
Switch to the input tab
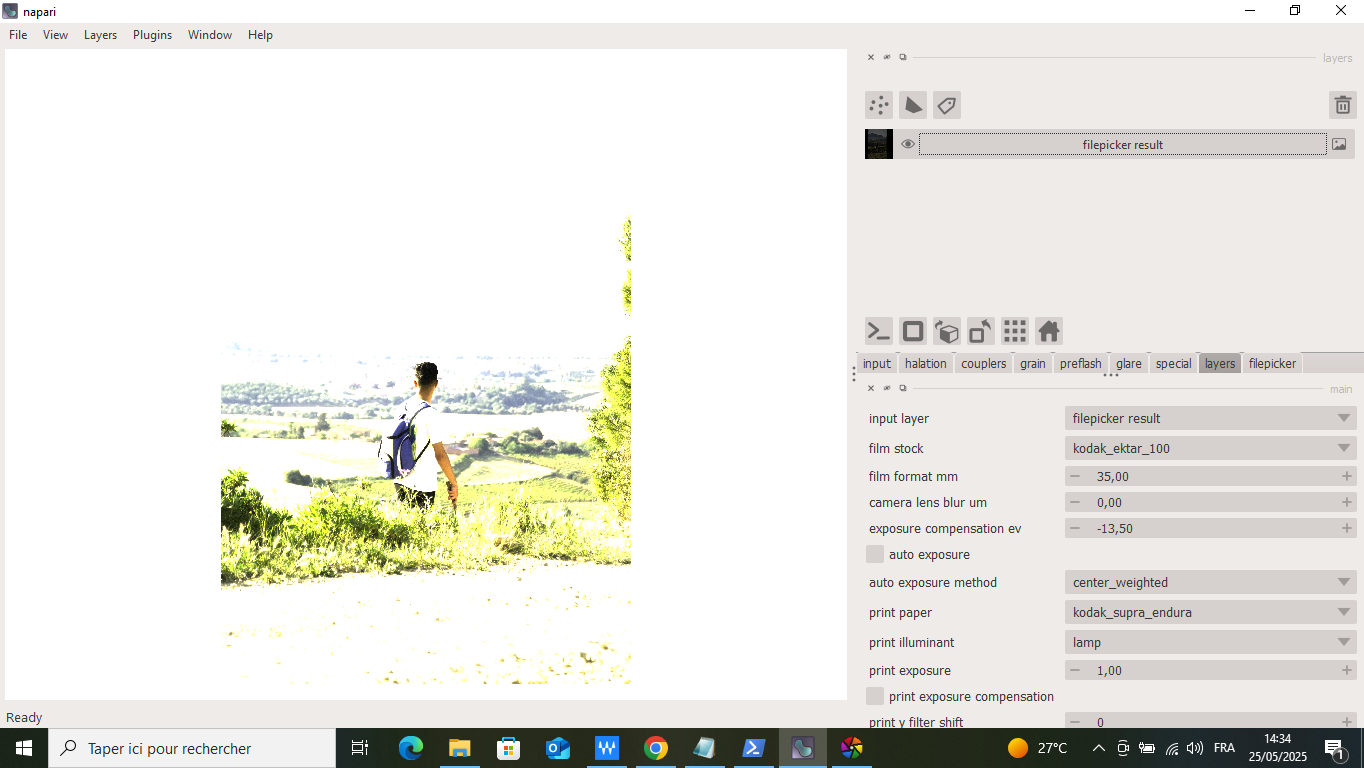877,364
